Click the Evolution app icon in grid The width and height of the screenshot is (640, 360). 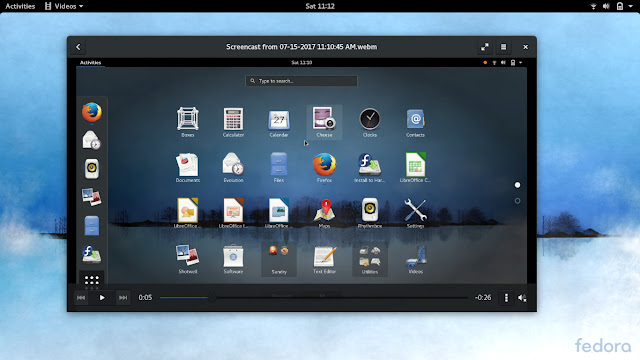233,167
